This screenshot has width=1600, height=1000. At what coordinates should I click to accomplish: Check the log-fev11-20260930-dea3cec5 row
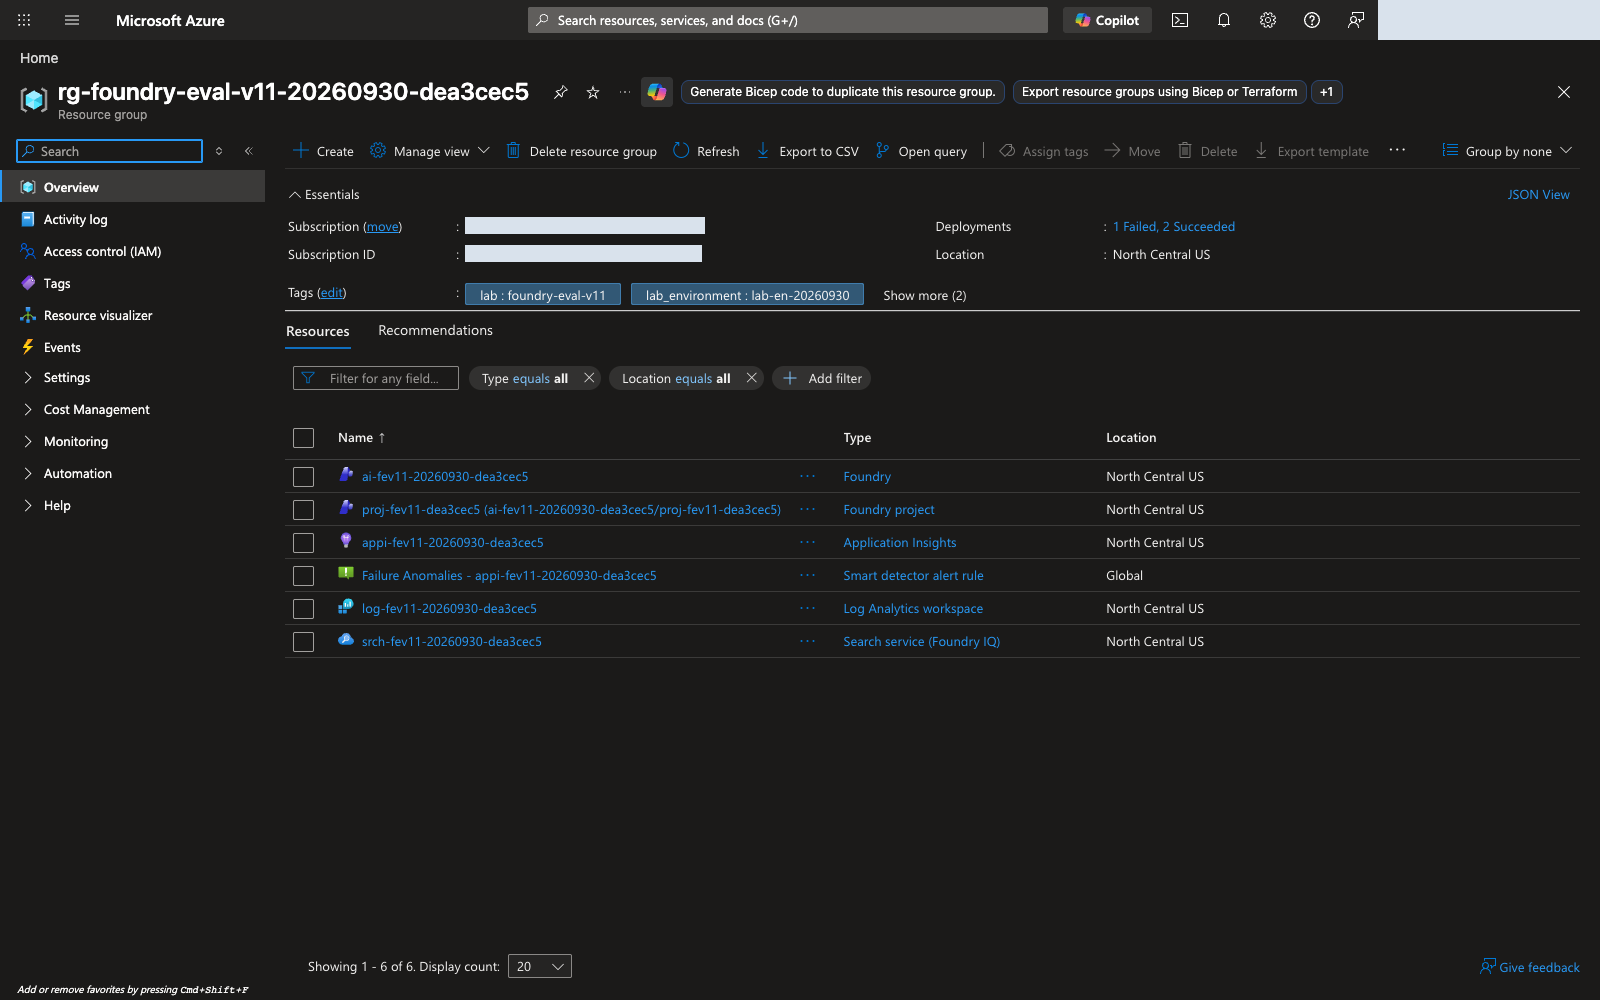[x=304, y=609]
